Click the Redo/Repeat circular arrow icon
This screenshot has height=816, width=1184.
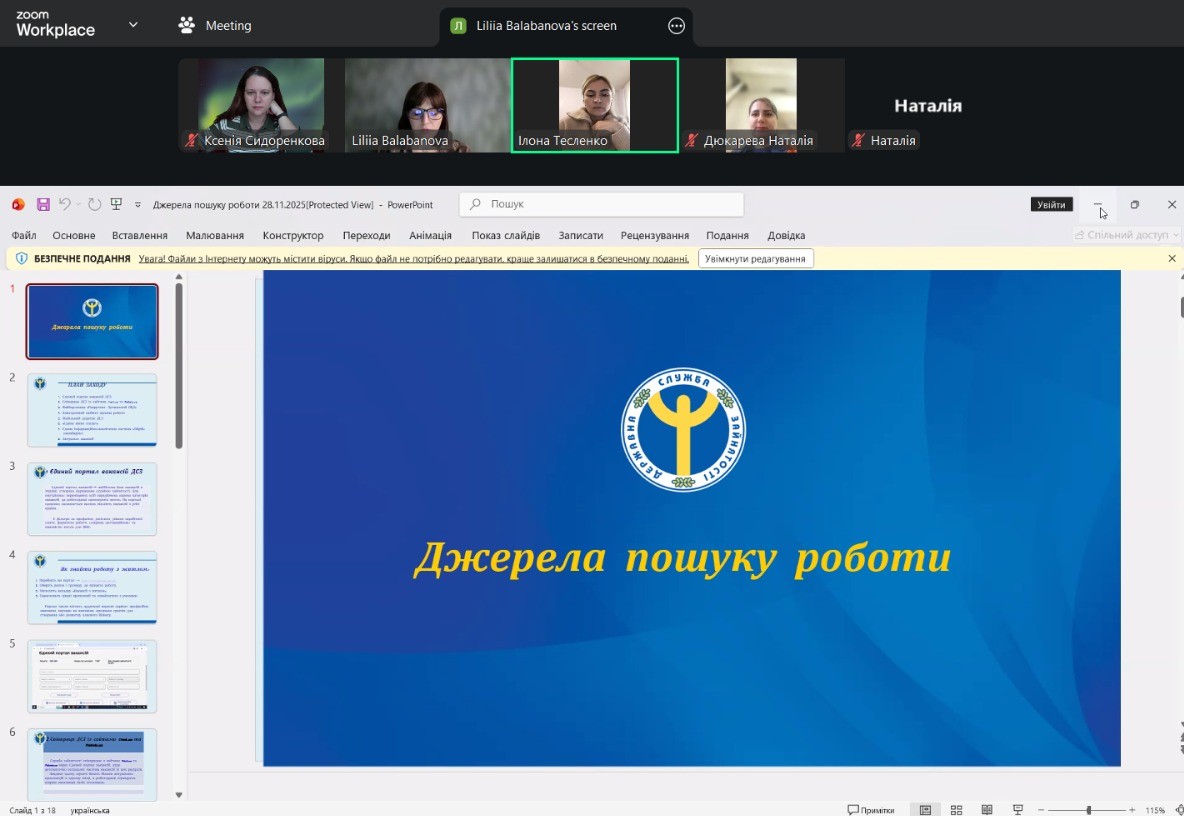[x=94, y=205]
